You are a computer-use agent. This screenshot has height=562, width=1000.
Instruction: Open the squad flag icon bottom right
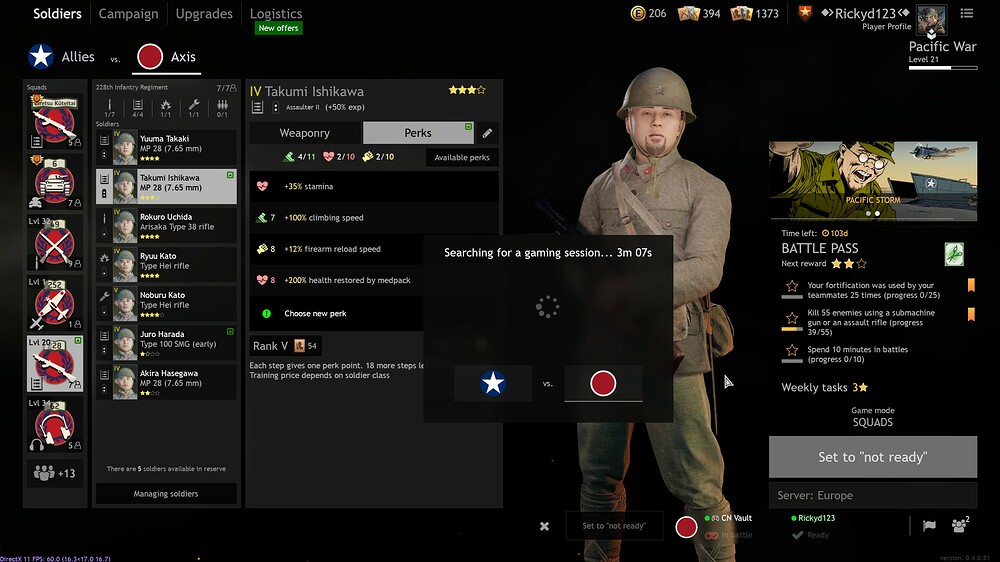[929, 525]
